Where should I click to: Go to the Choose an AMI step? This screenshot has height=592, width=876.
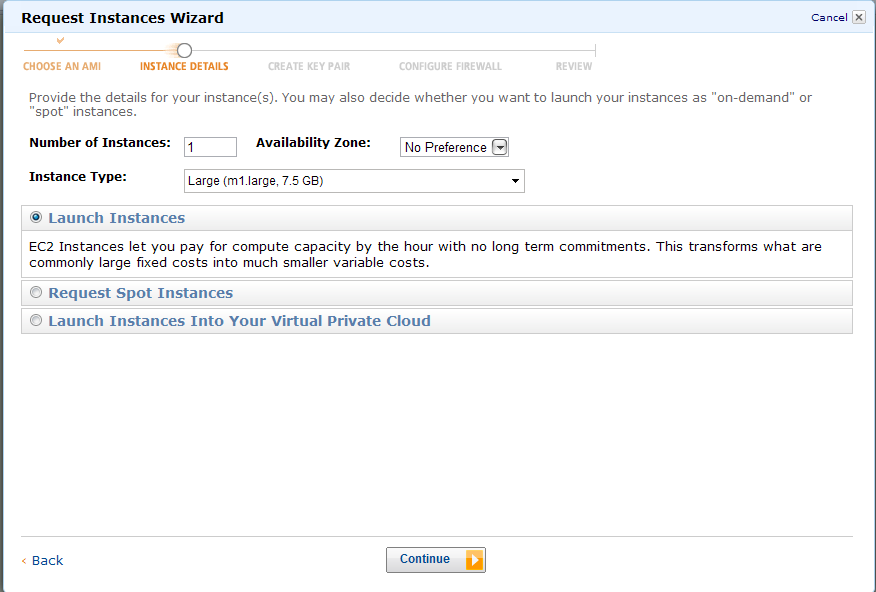point(62,67)
